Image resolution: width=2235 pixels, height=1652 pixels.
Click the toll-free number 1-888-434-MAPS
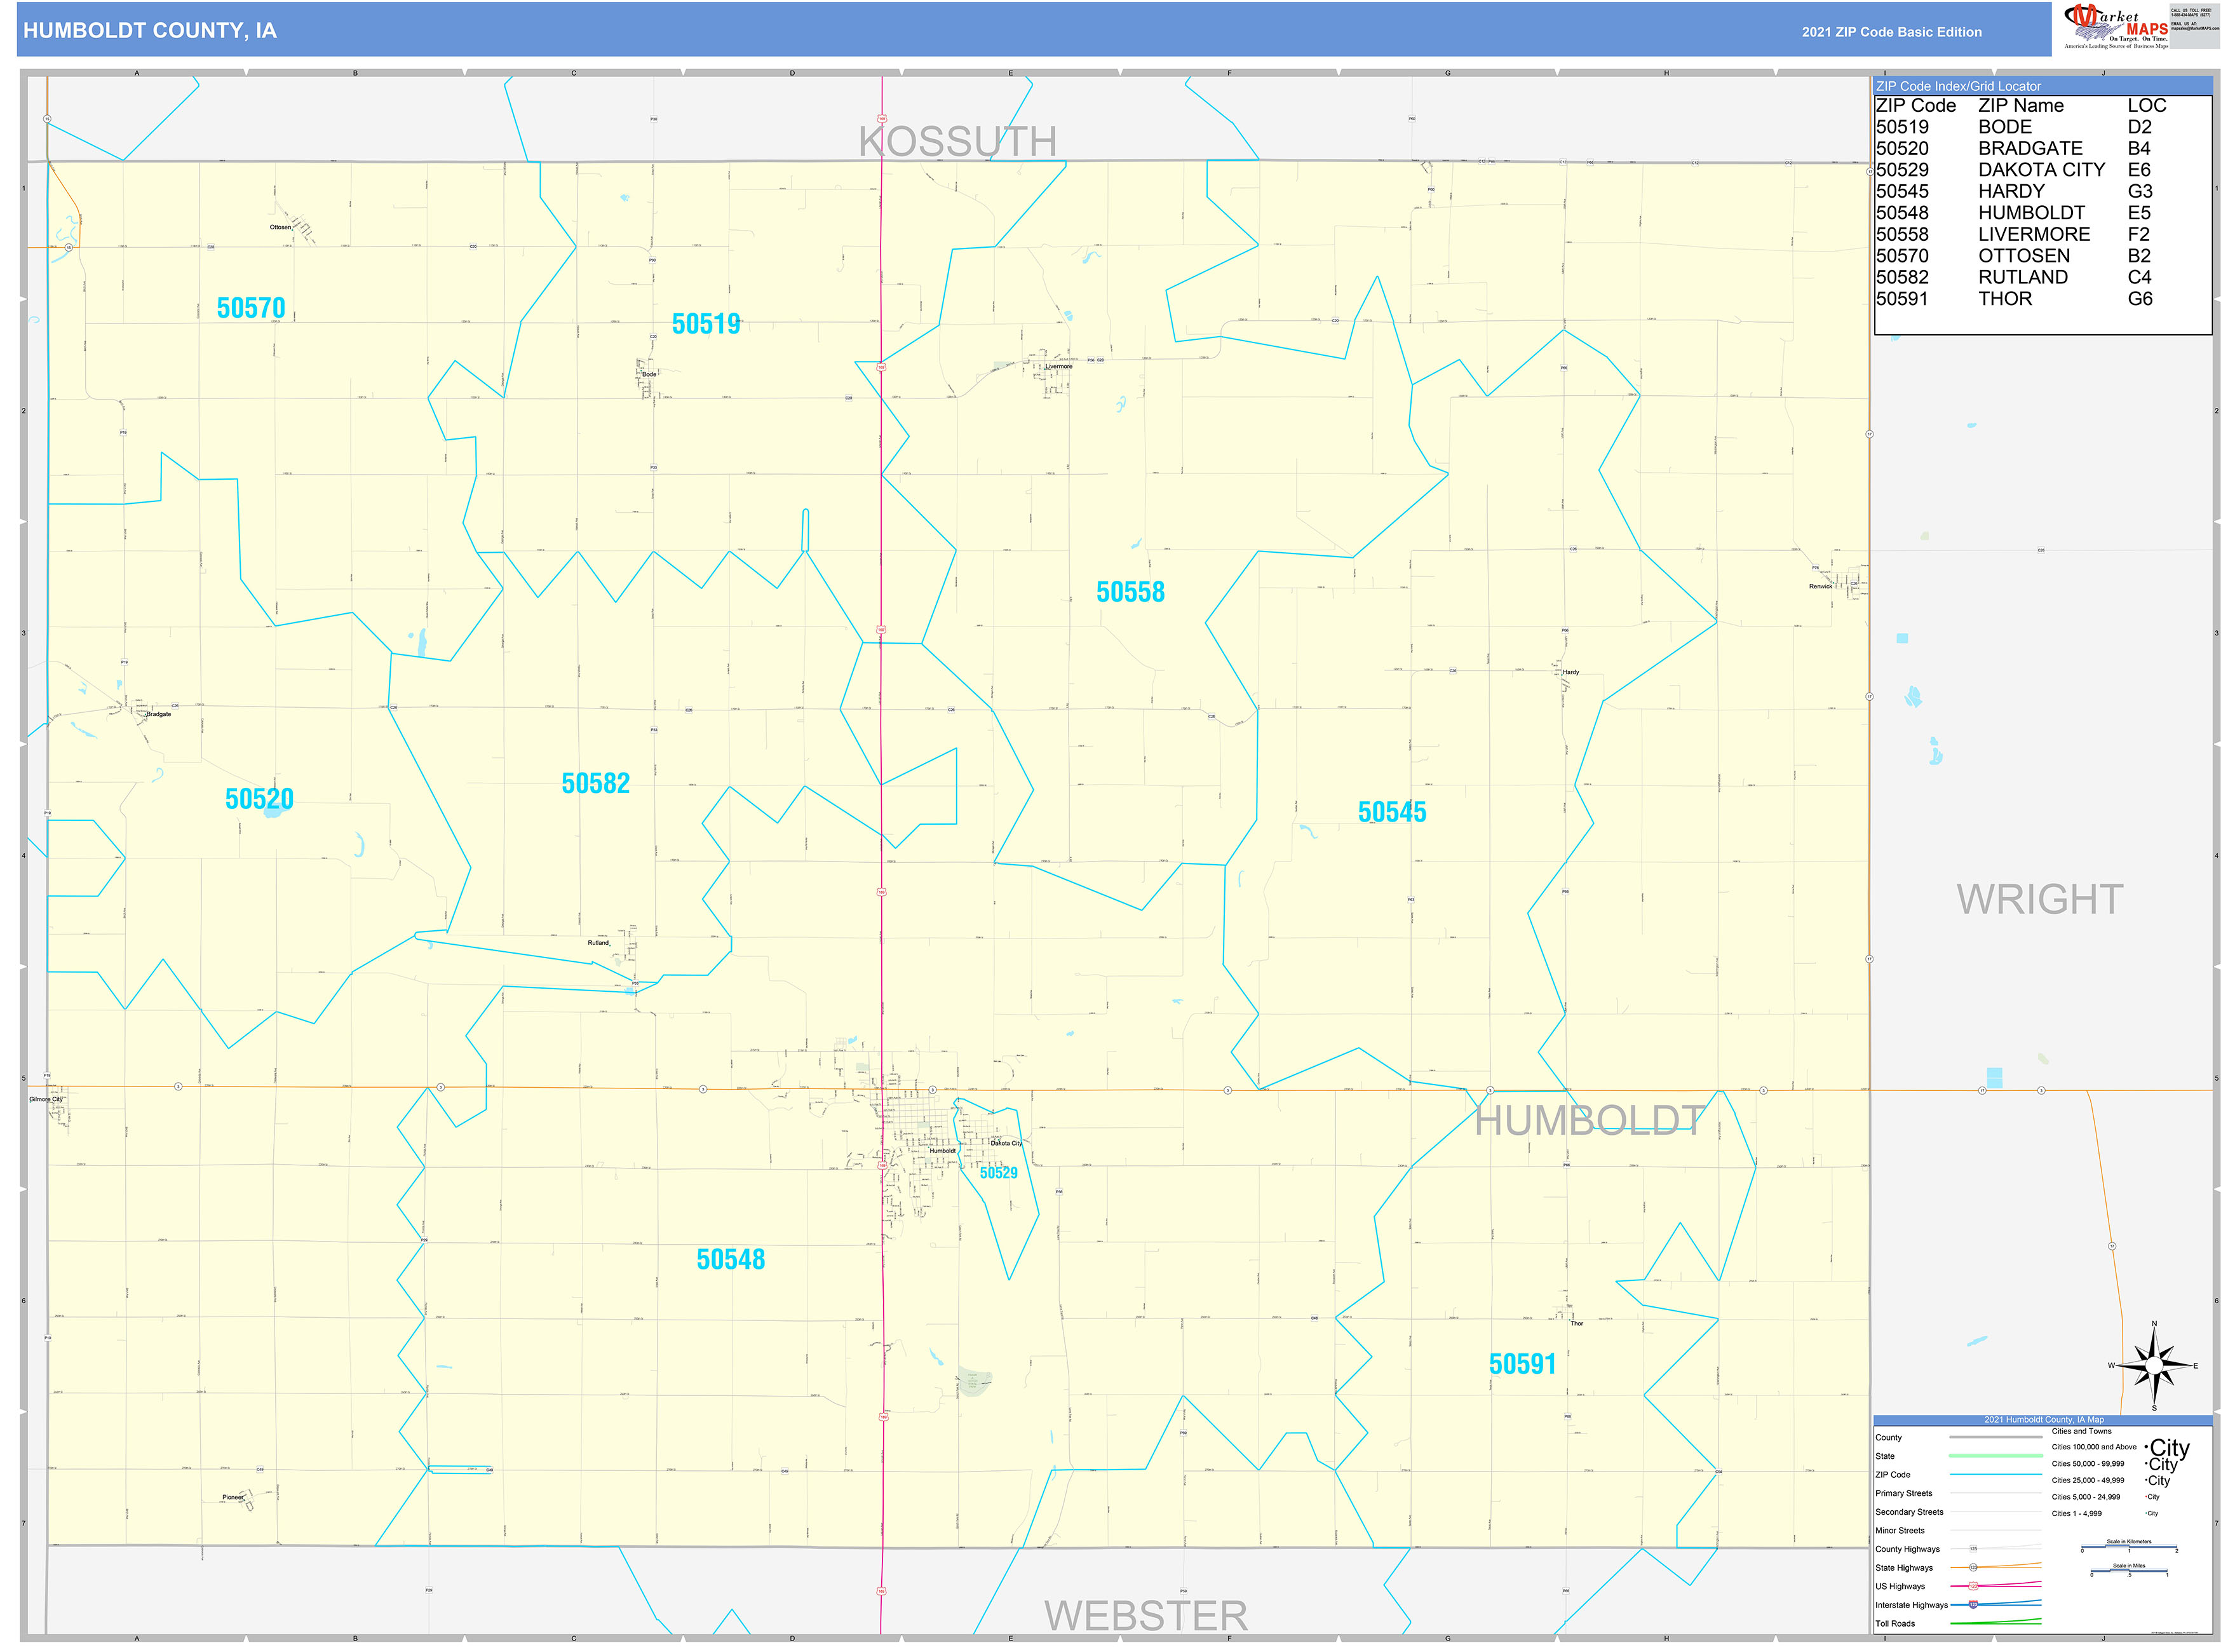pos(2191,15)
